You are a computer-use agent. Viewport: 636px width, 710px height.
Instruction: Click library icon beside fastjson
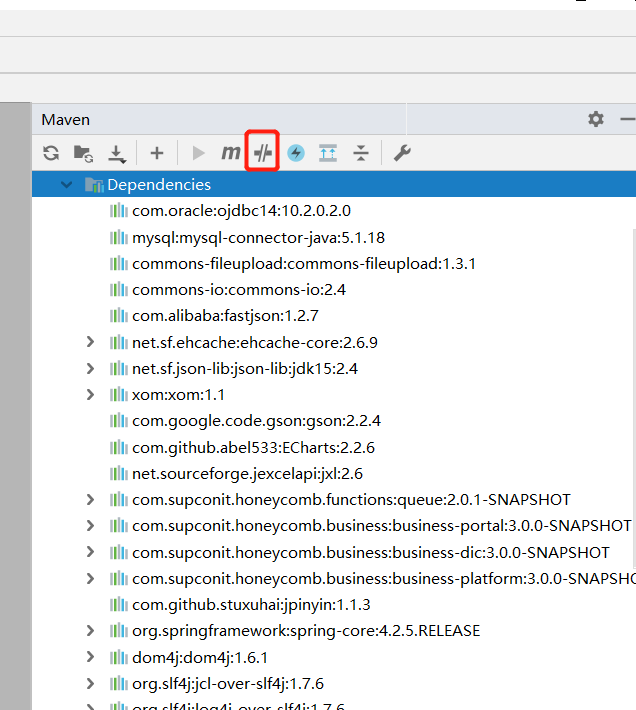click(119, 316)
